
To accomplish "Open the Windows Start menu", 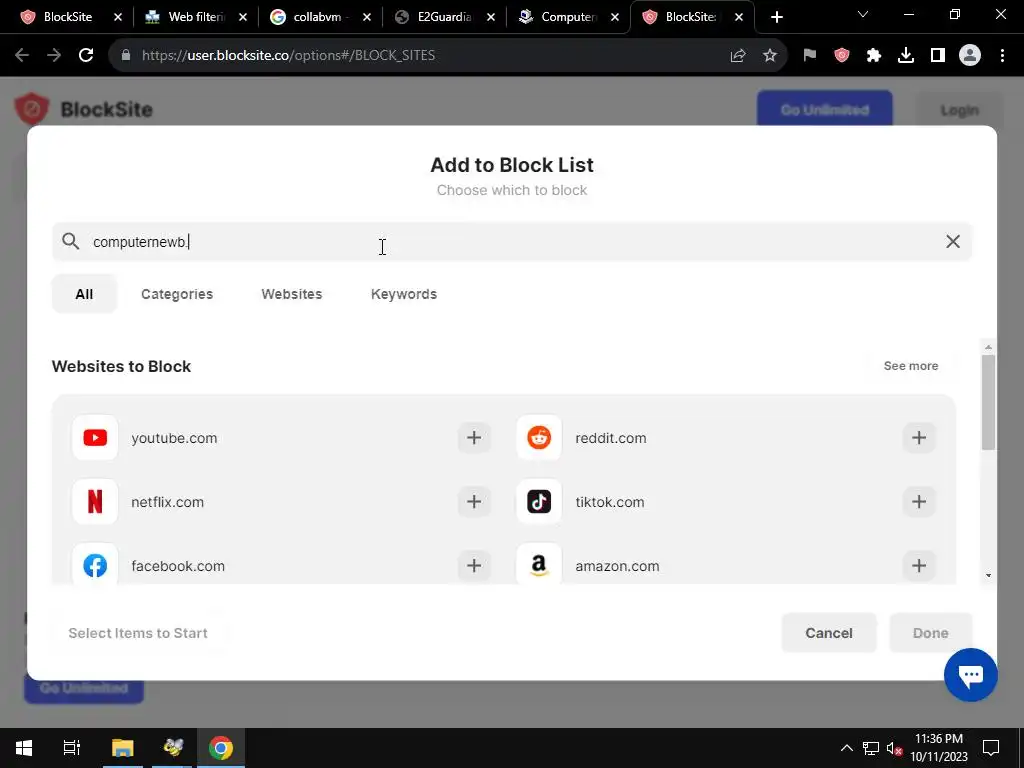I will [24, 748].
